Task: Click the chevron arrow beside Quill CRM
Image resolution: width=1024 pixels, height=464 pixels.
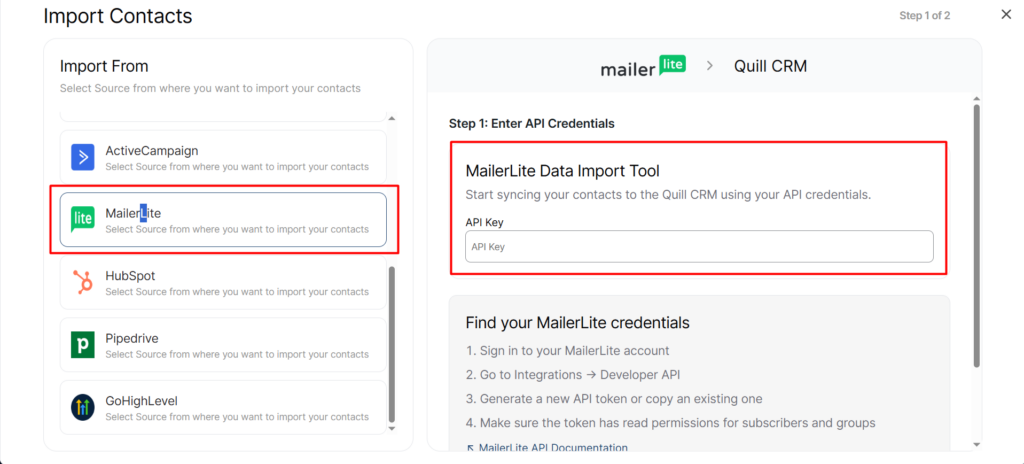Action: [x=710, y=66]
